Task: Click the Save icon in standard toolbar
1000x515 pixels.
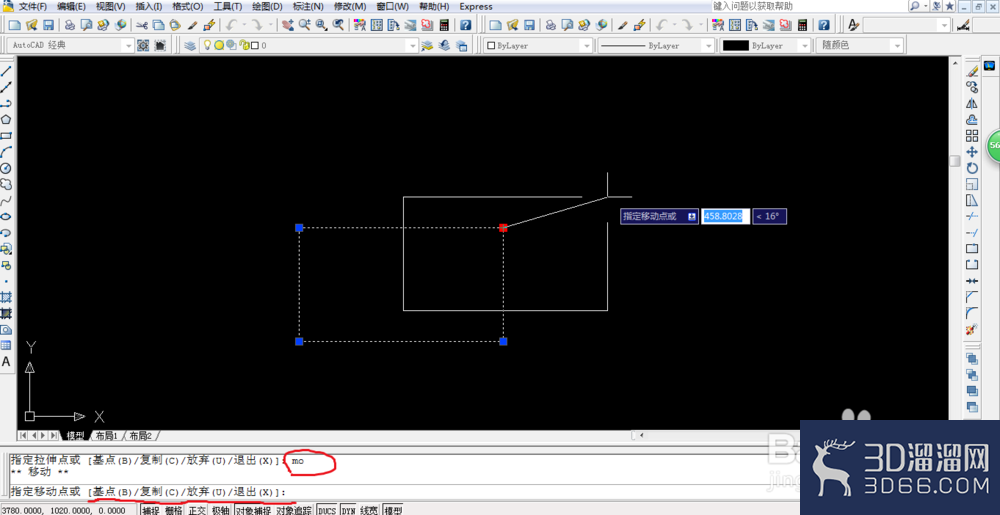Action: [x=48, y=25]
